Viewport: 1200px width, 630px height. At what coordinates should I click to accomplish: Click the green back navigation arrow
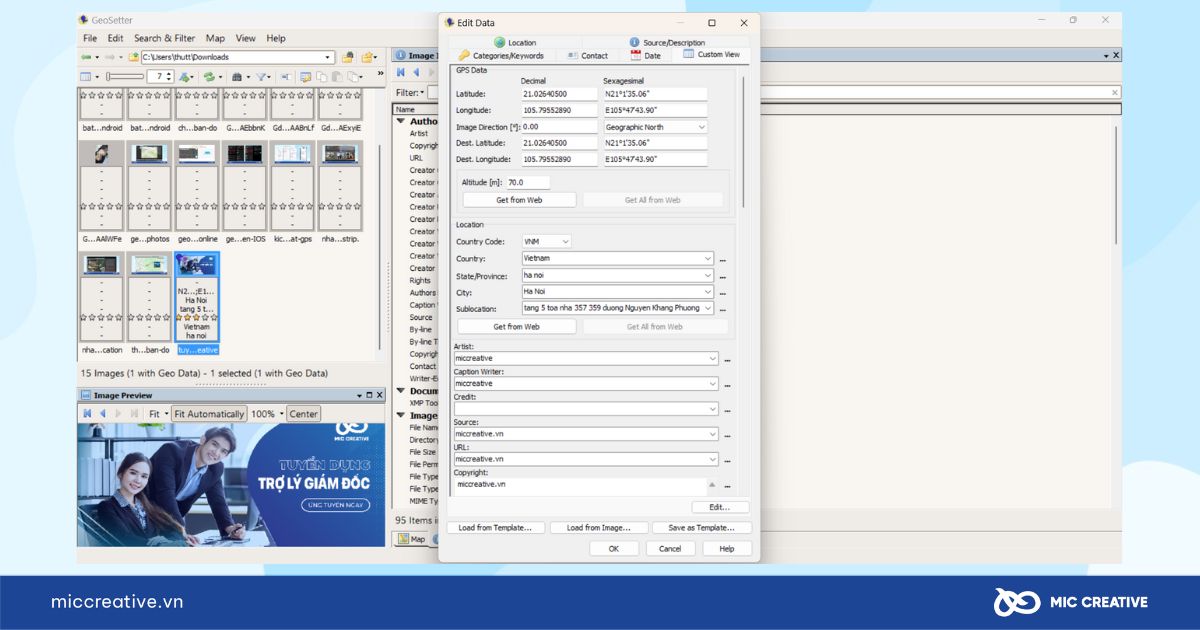(x=86, y=58)
